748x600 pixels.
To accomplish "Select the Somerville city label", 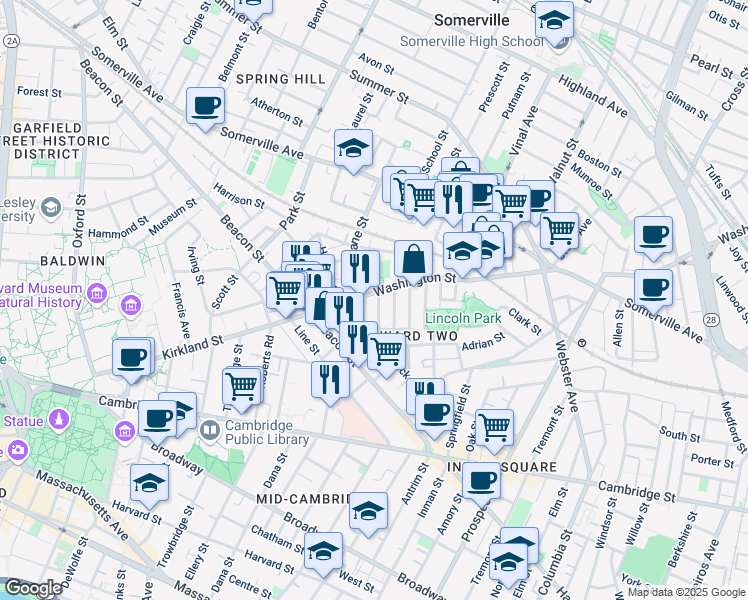I will (471, 21).
